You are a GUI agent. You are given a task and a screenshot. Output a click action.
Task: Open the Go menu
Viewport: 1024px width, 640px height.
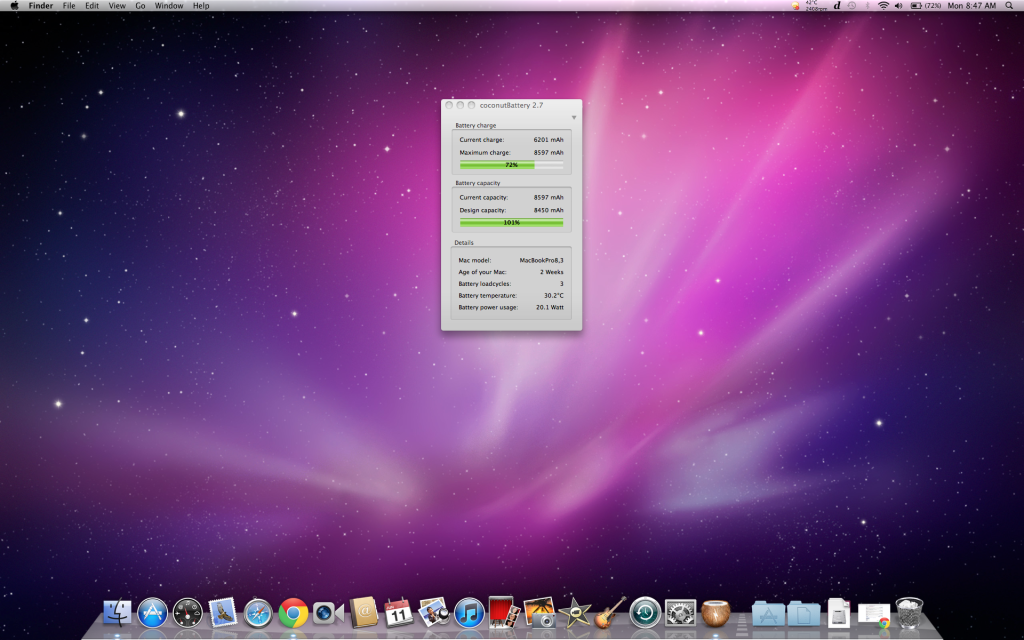(140, 6)
